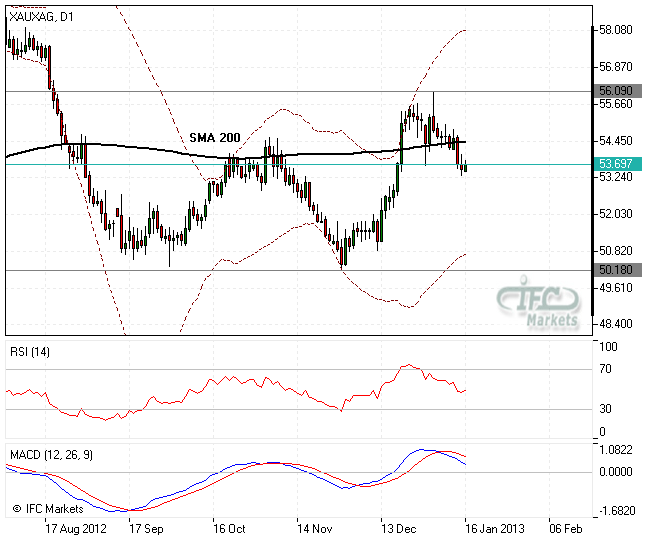647x538 pixels.
Task: Select the SMA 200 label
Action: tap(217, 135)
